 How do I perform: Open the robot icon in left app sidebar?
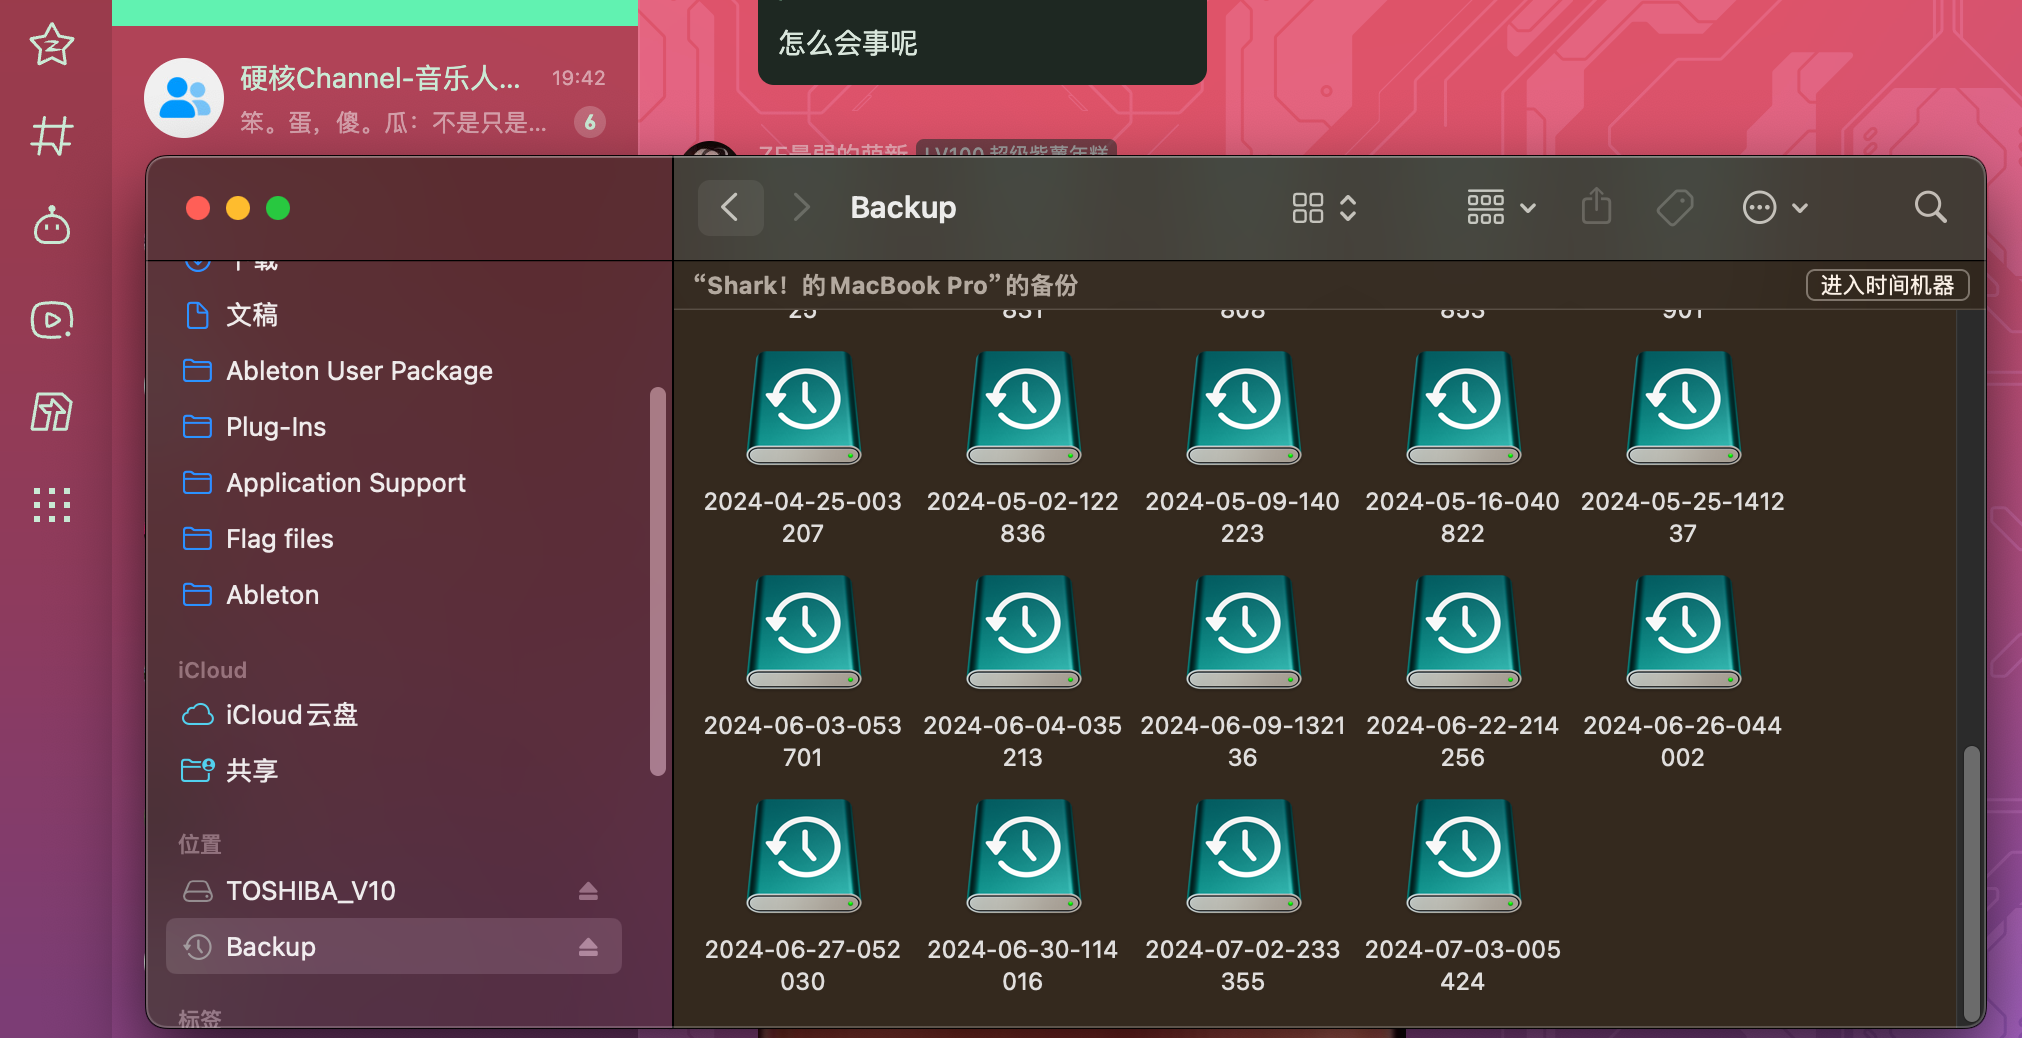[x=52, y=227]
